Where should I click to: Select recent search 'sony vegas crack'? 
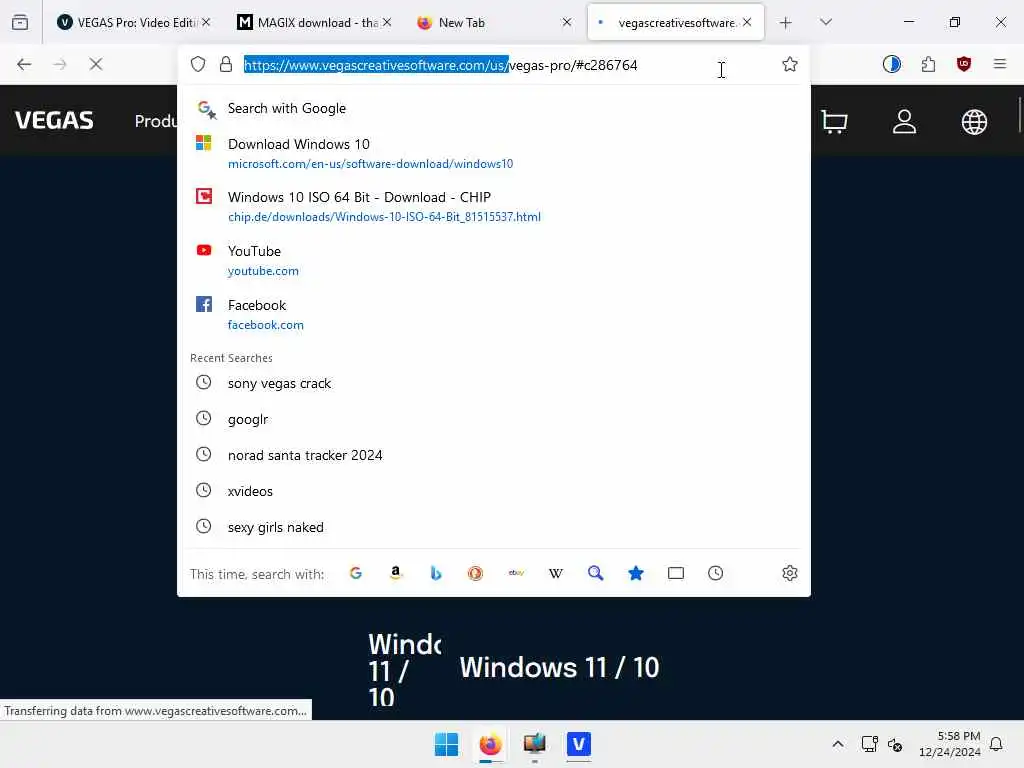click(494, 383)
